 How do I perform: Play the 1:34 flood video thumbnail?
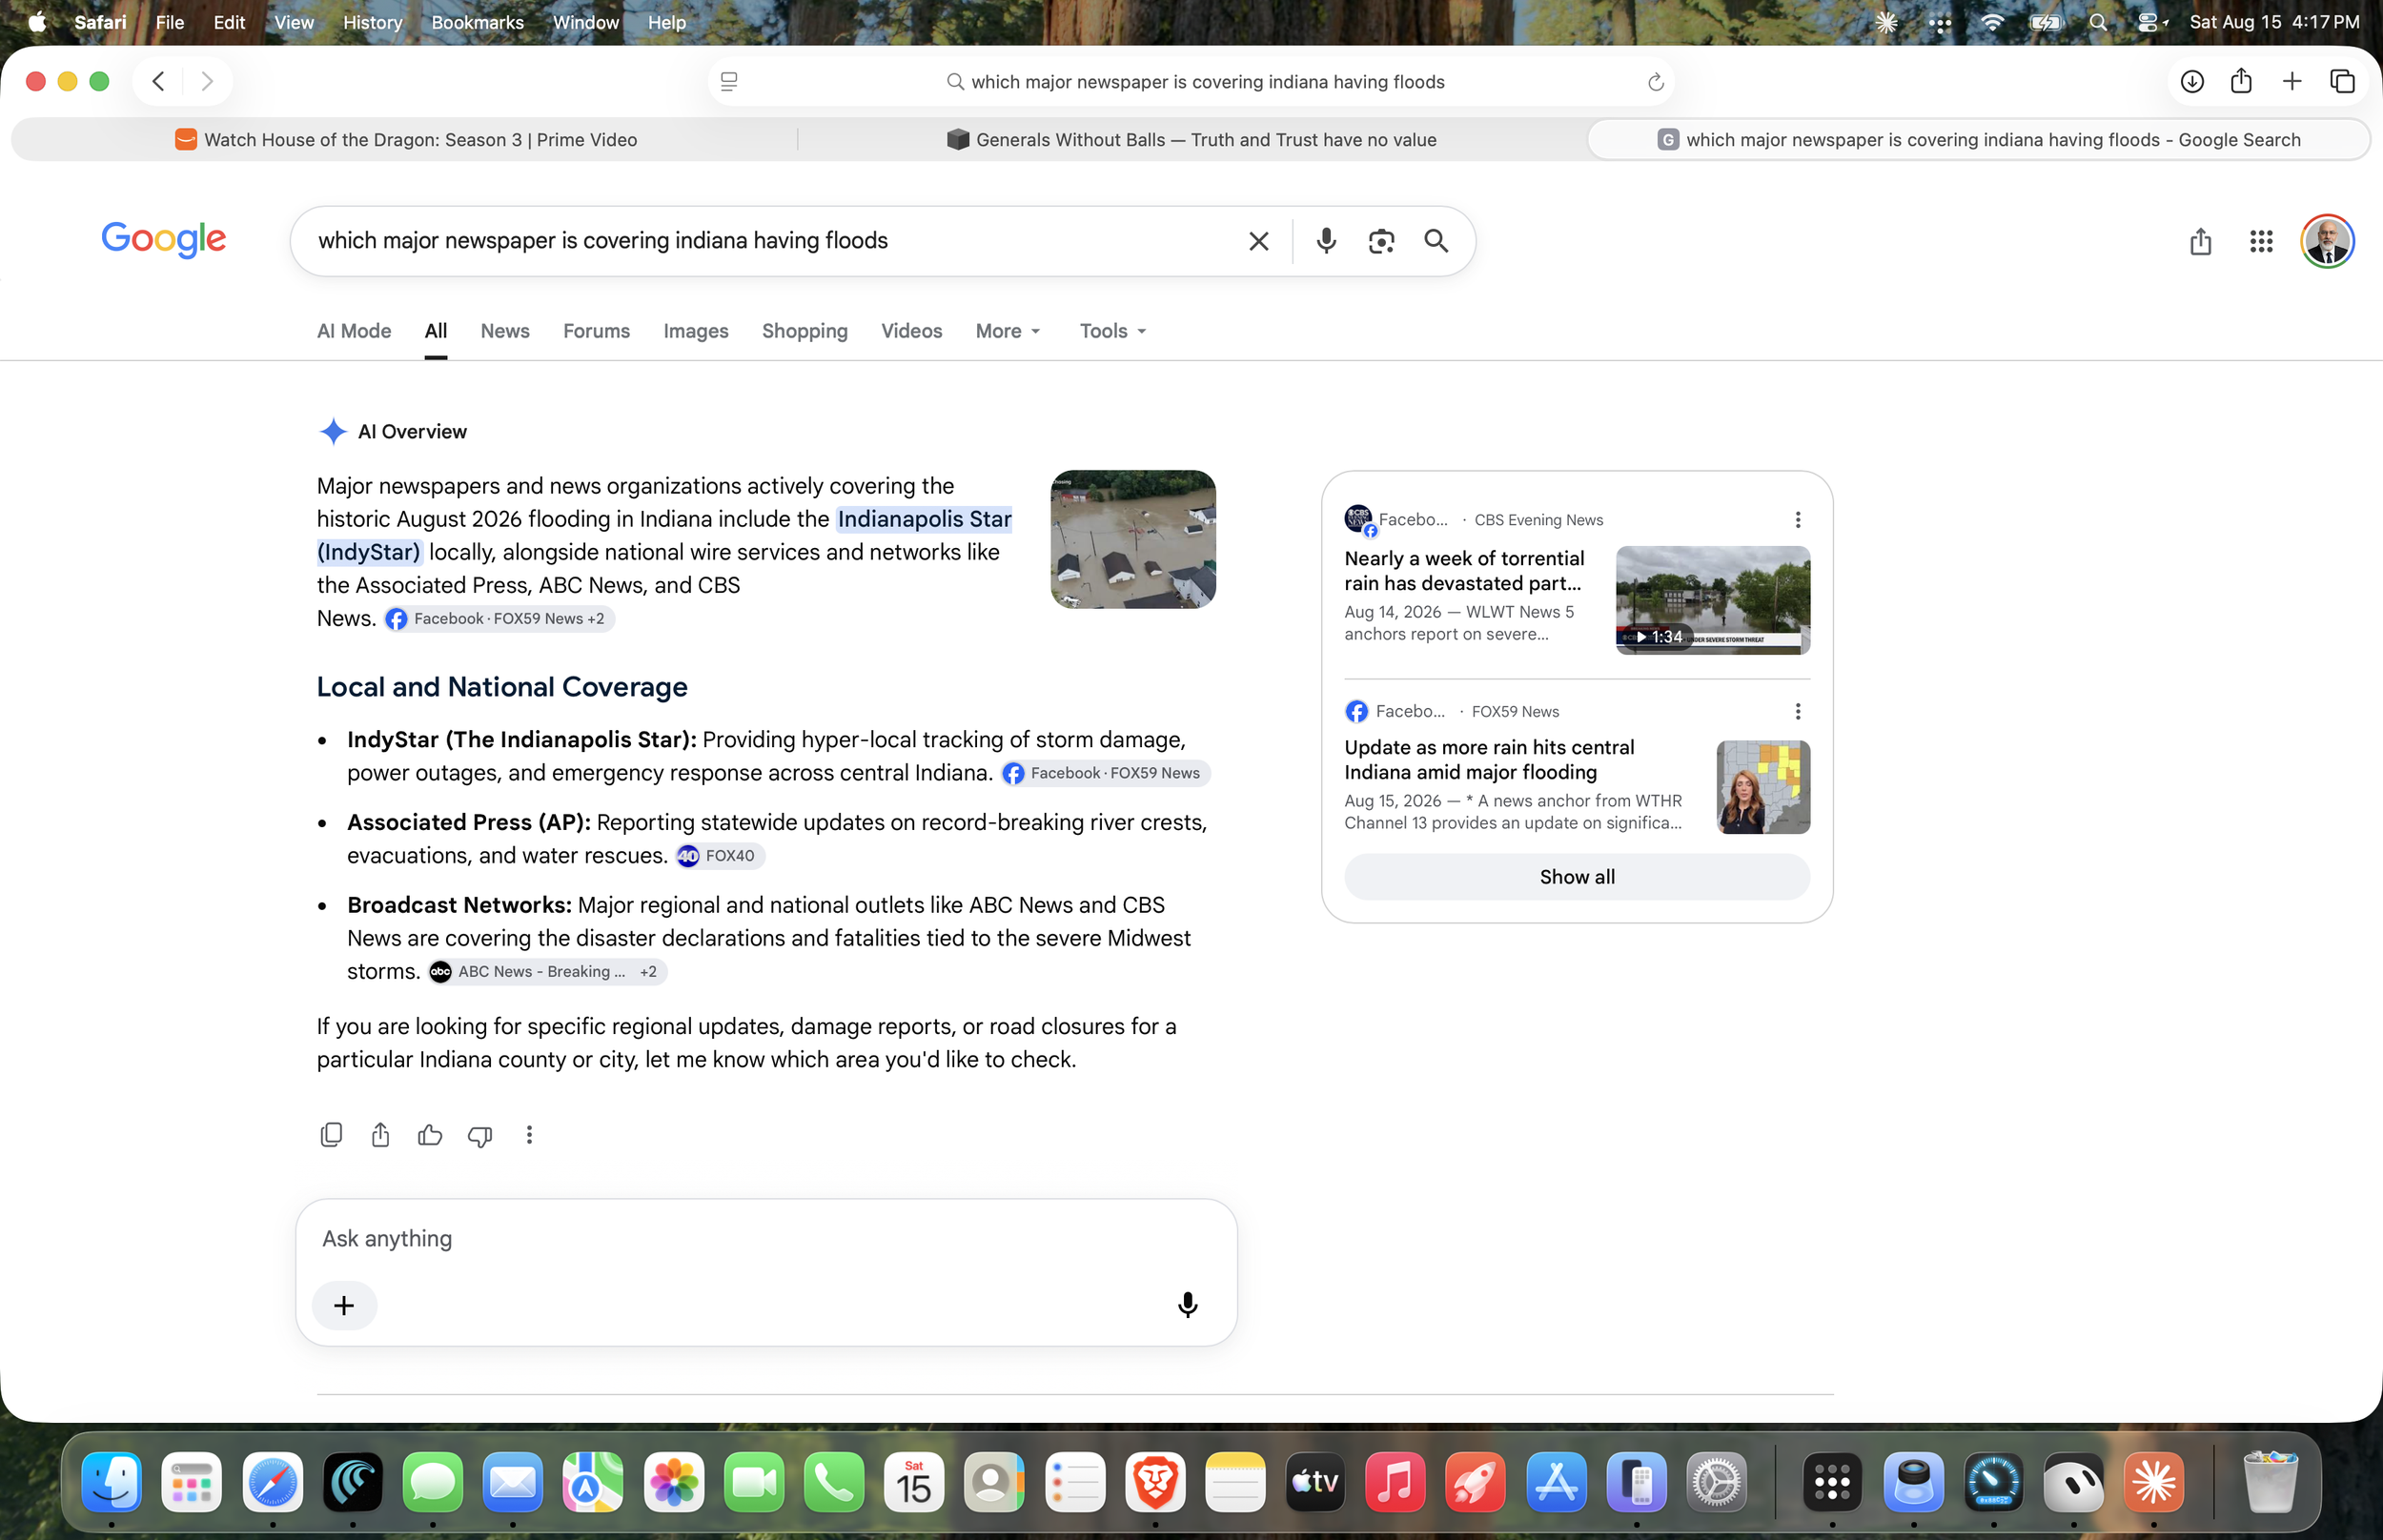click(x=1712, y=600)
